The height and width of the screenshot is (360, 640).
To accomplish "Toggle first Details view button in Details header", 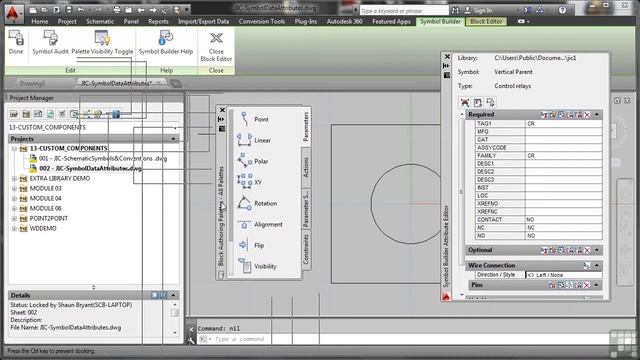I will coord(155,295).
